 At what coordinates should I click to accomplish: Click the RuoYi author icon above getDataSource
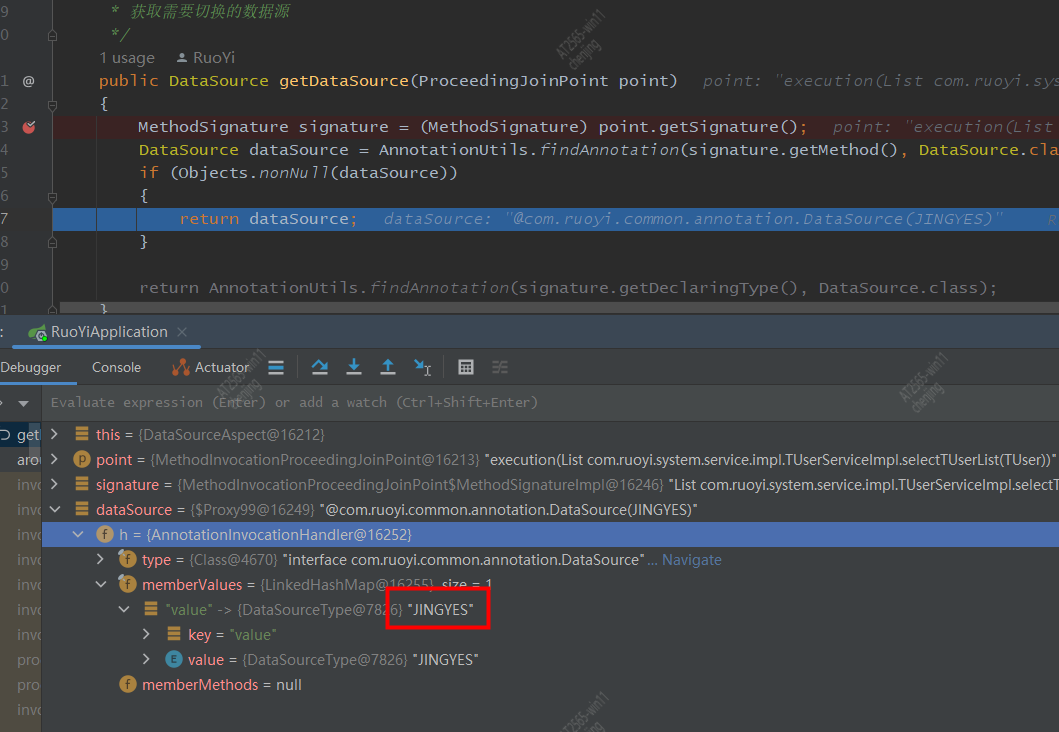[182, 58]
